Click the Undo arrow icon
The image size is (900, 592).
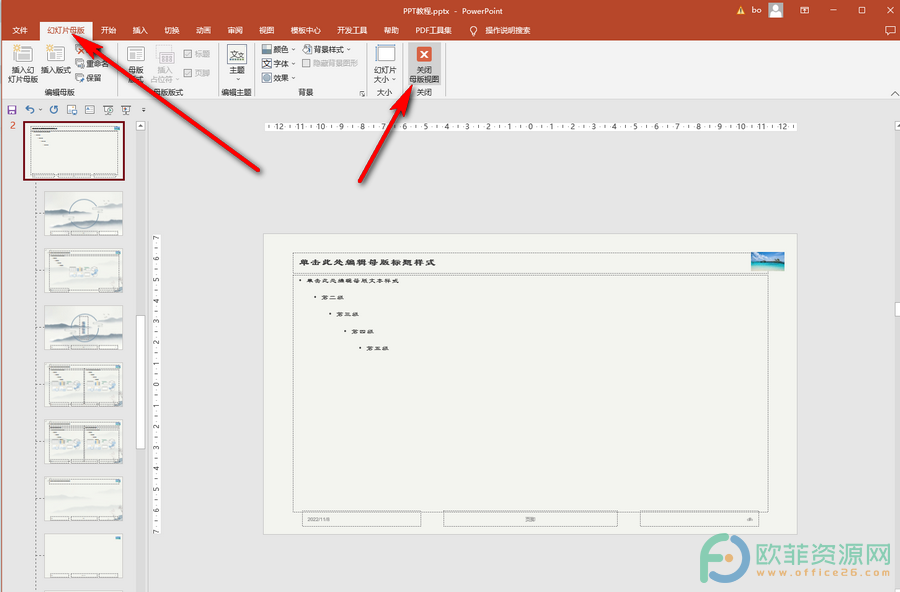[x=29, y=110]
